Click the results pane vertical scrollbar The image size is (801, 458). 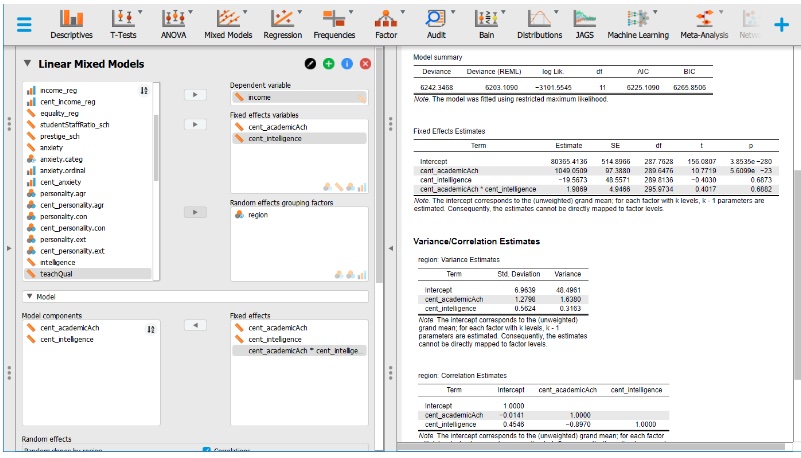(x=797, y=274)
